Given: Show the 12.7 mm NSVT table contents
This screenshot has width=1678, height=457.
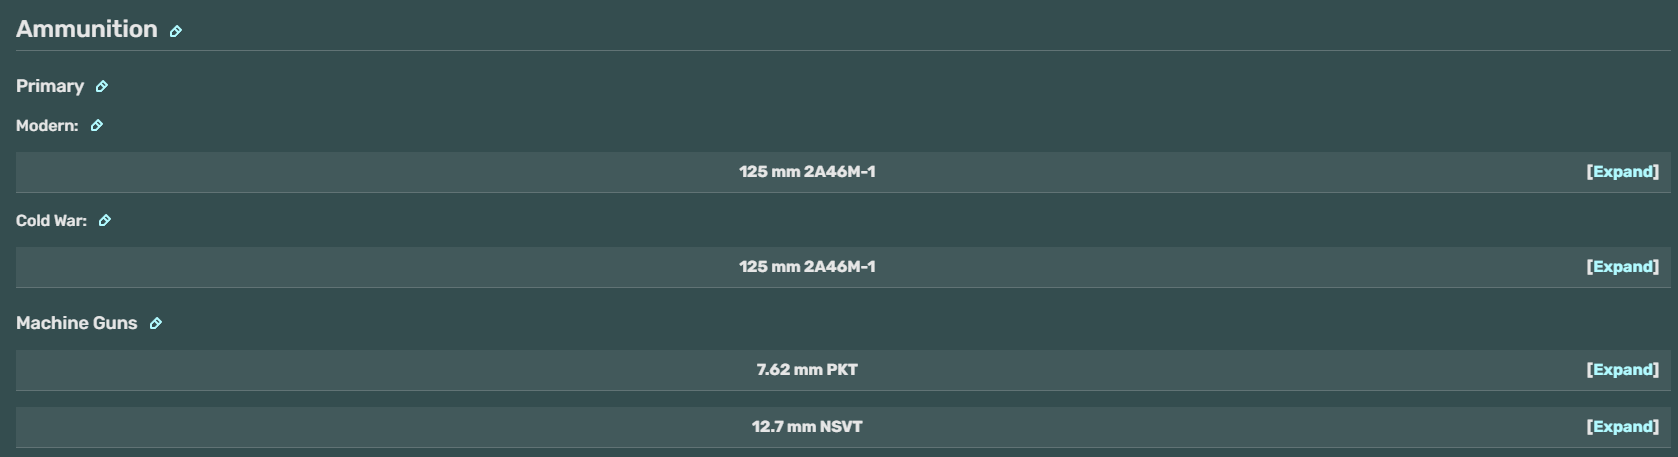Looking at the screenshot, I should [x=1622, y=427].
